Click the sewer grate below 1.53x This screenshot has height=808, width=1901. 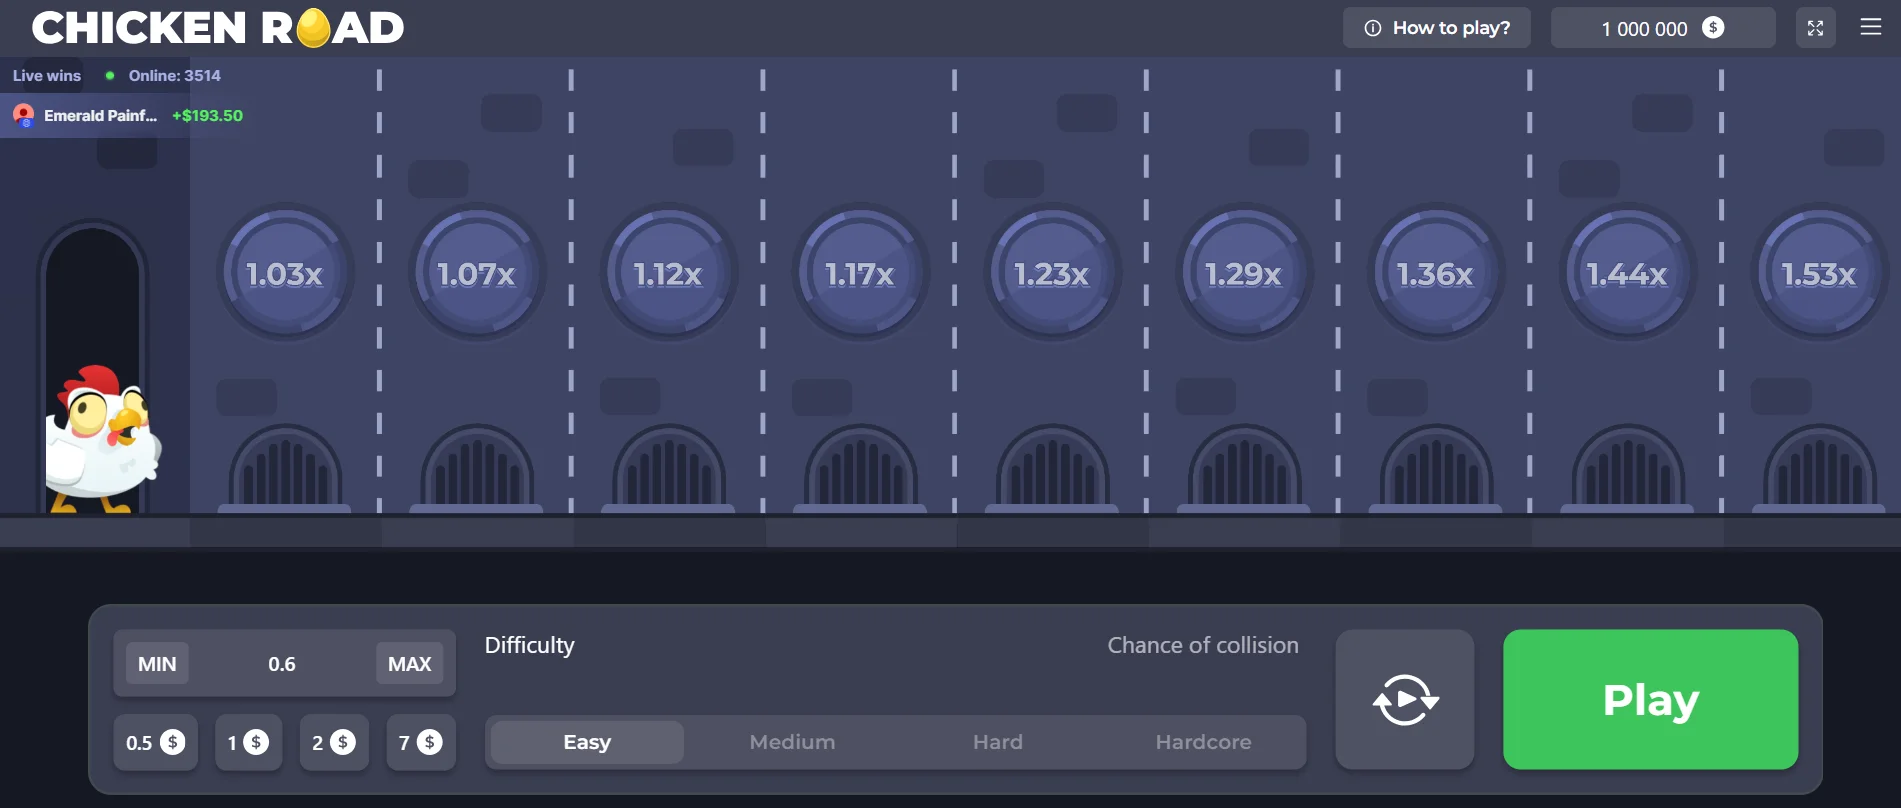(1820, 468)
